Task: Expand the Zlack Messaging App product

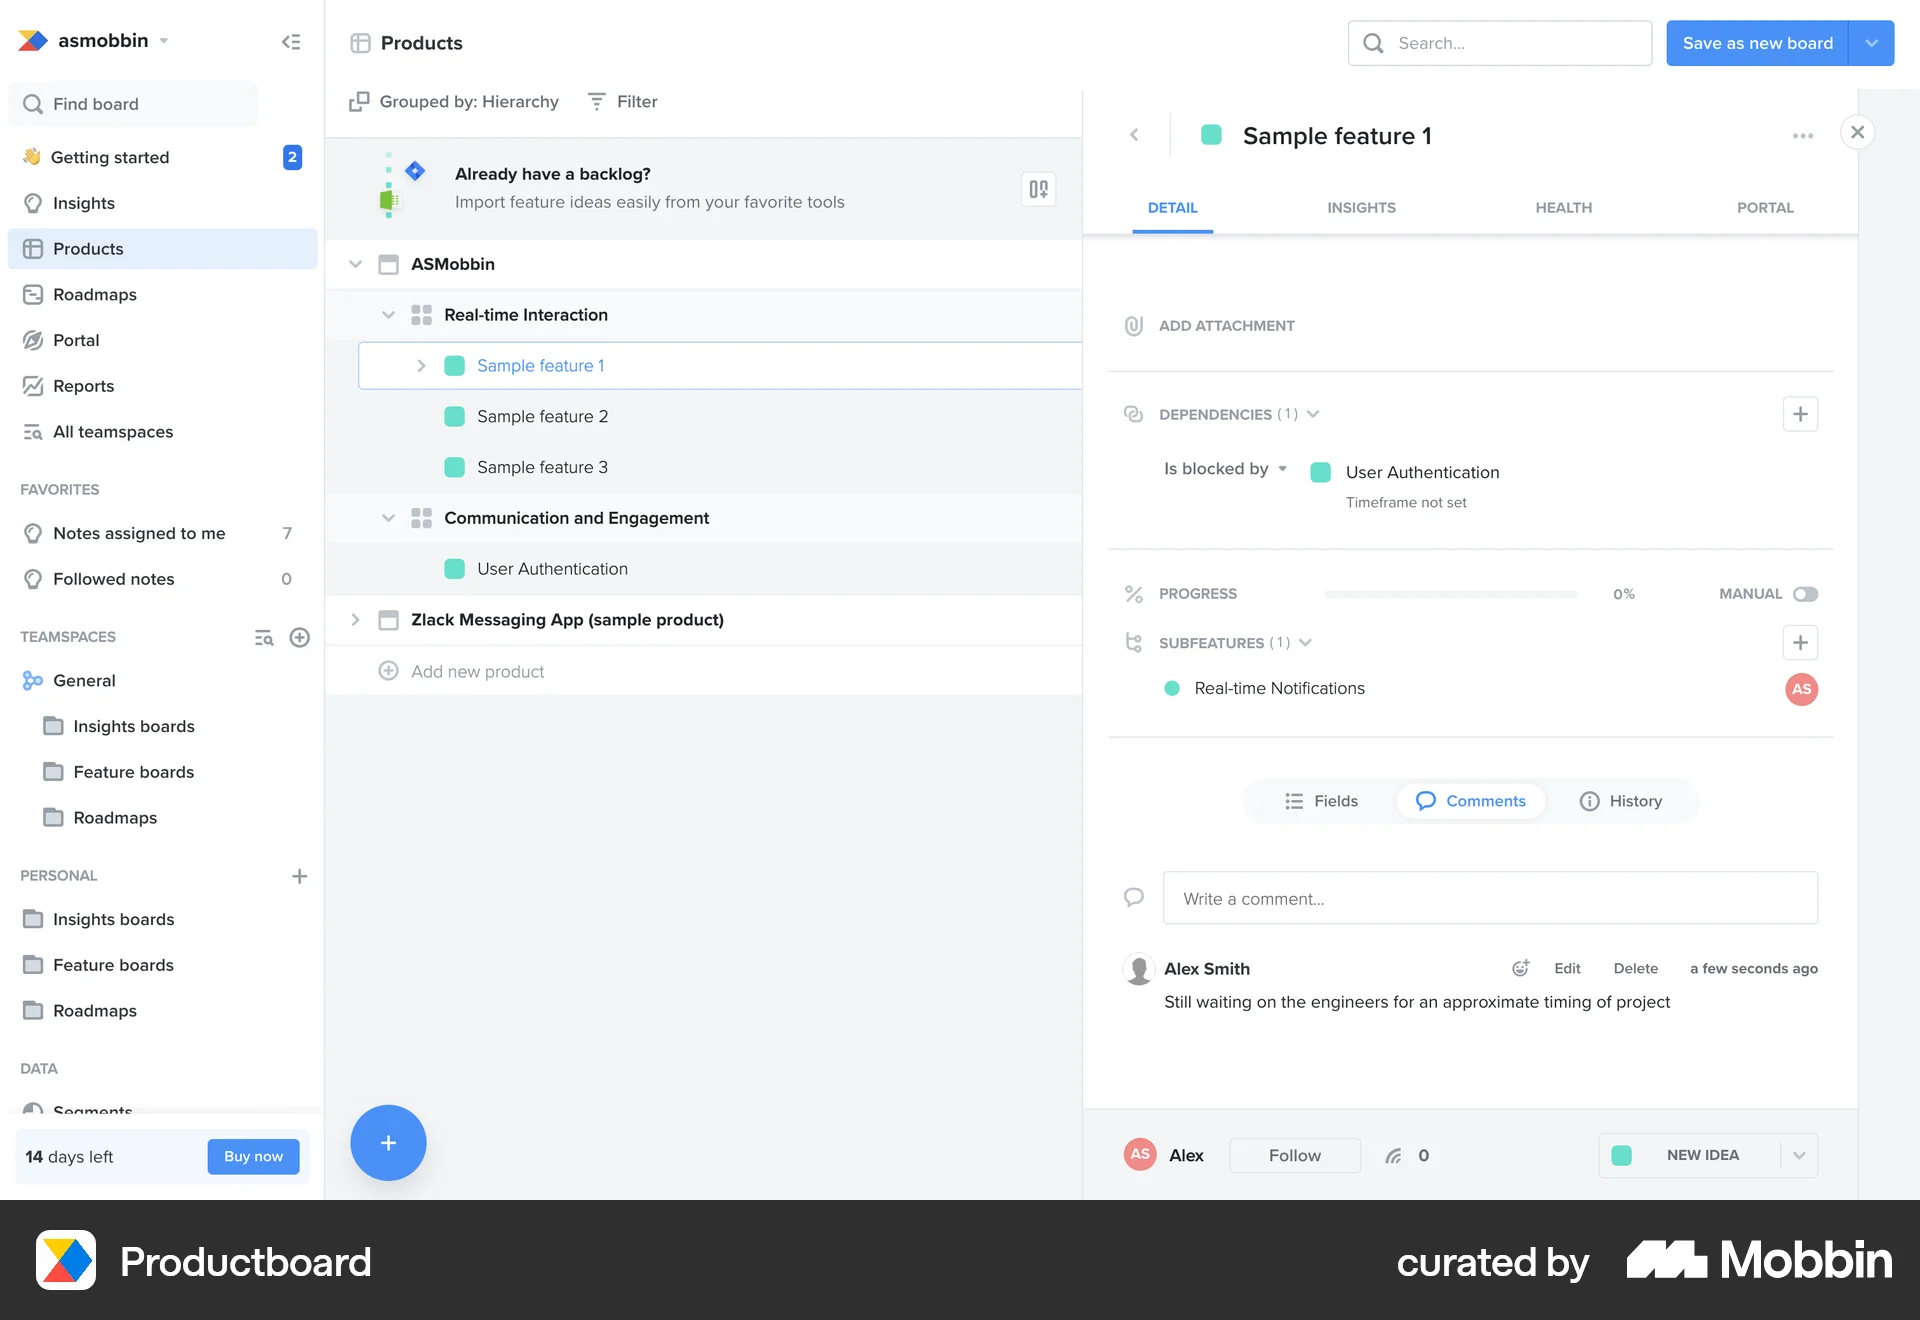Action: (x=355, y=619)
